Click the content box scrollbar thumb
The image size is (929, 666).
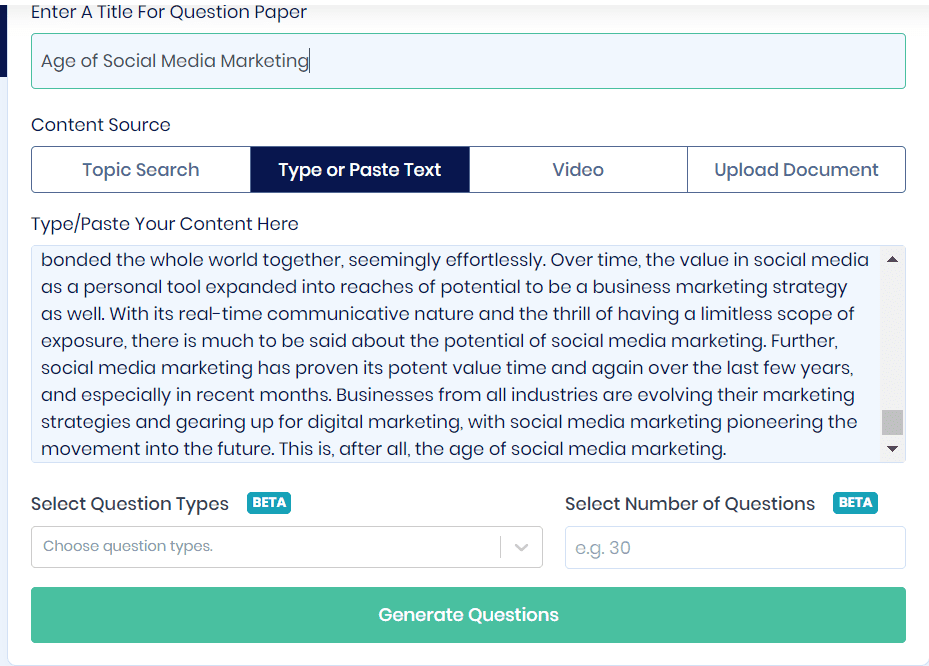tap(892, 422)
